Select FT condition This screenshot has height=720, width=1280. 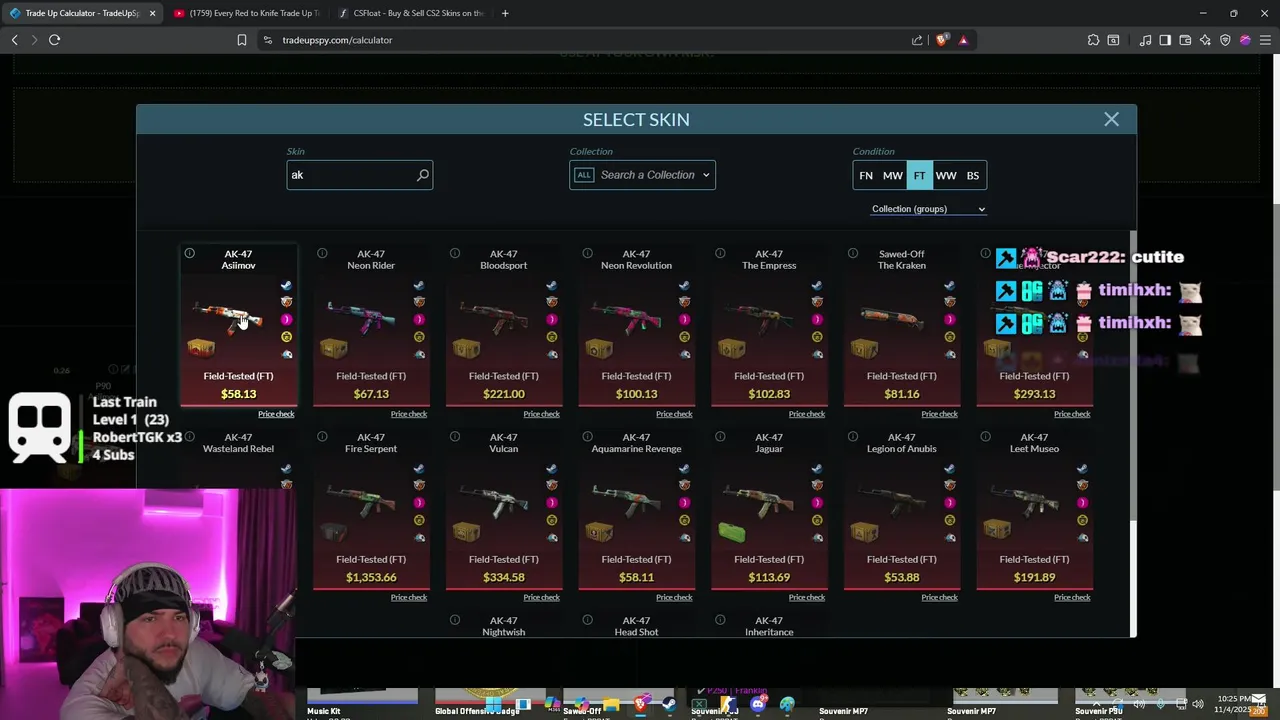[919, 175]
